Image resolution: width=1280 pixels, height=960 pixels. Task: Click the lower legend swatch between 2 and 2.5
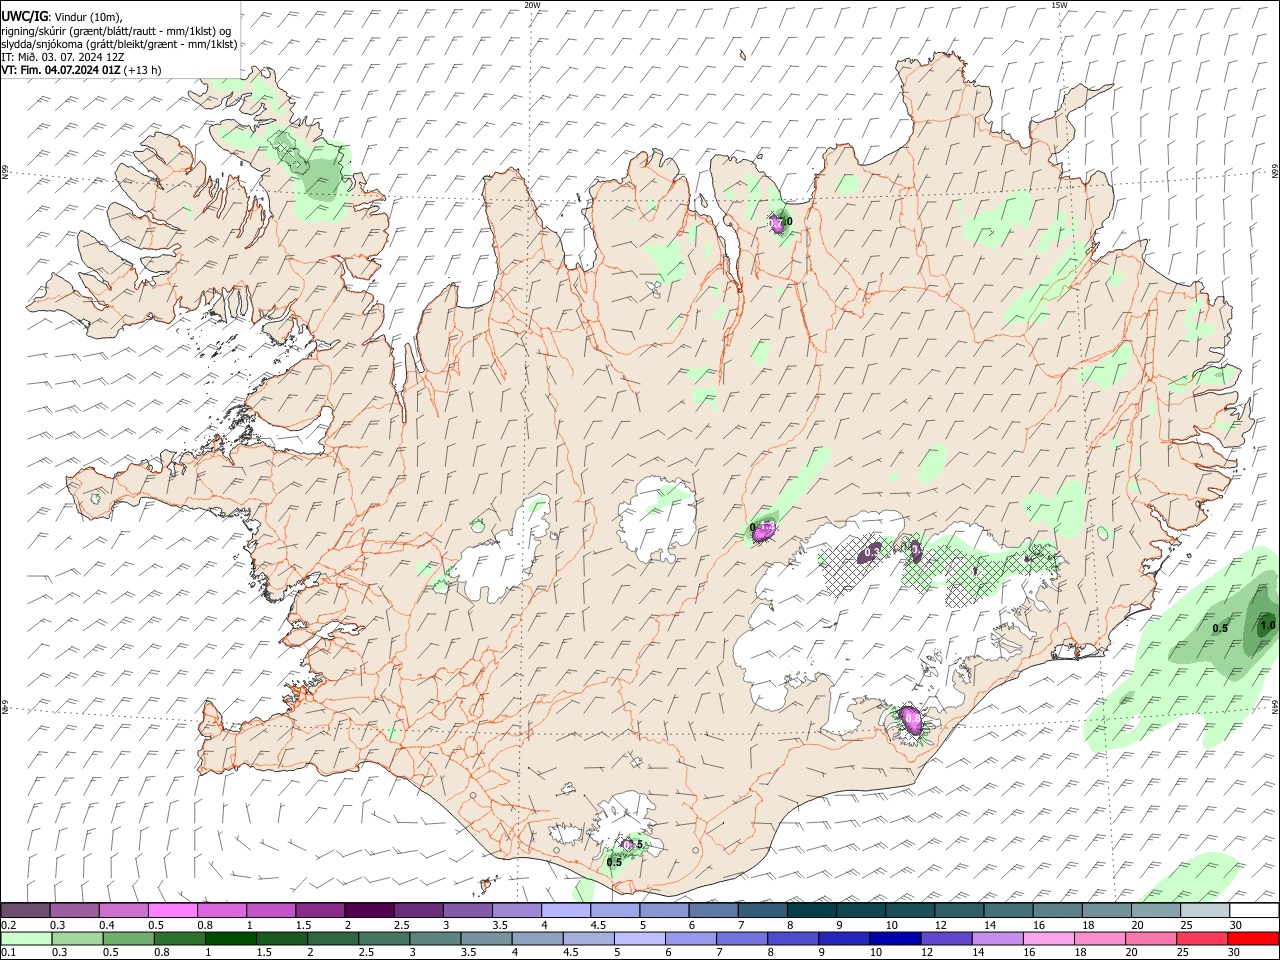pos(332,938)
